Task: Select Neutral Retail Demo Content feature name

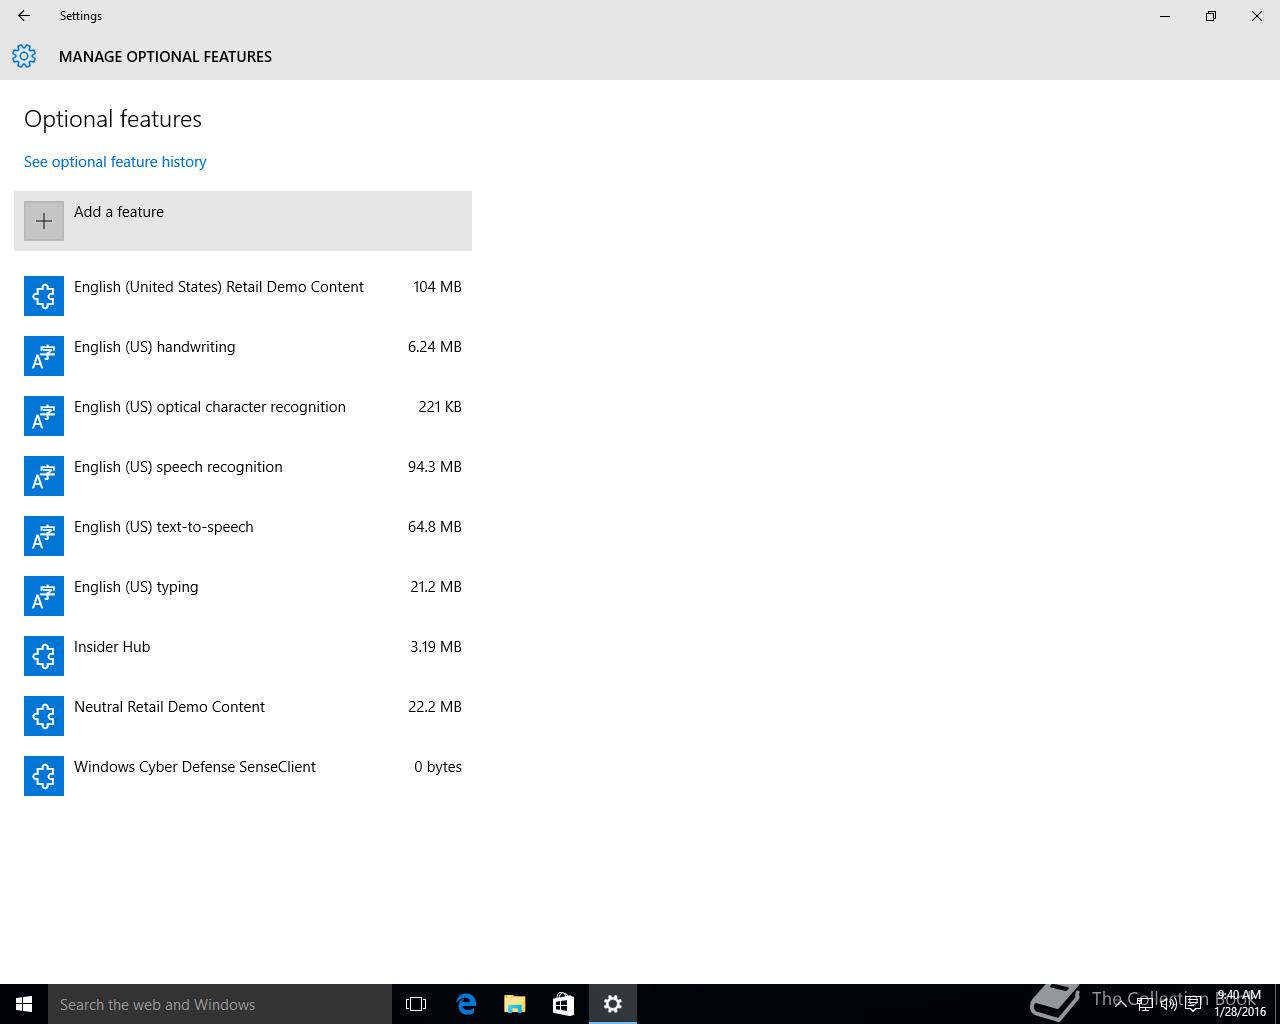Action: tap(169, 707)
